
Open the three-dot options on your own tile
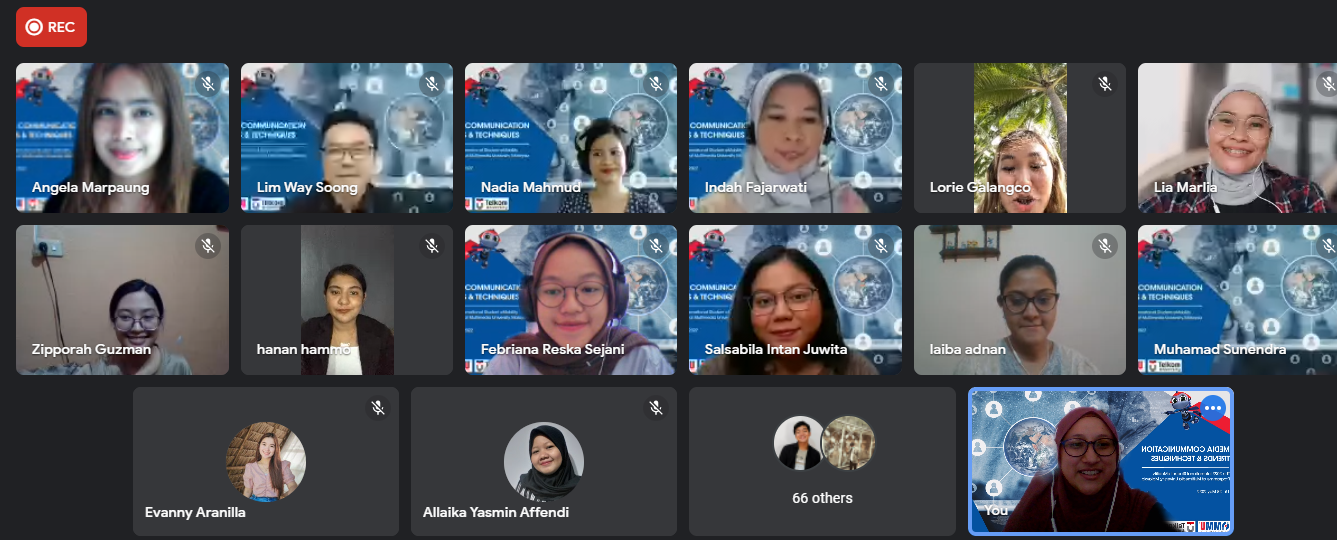tap(1213, 408)
